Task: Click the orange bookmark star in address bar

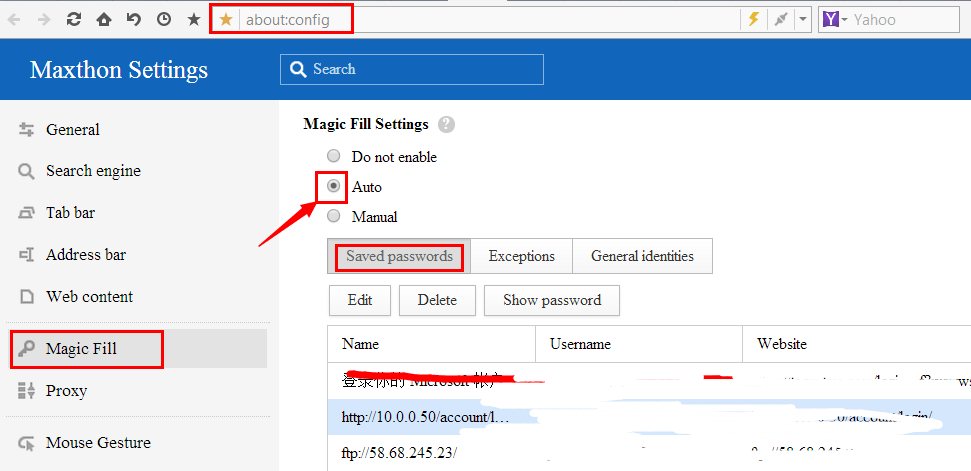Action: (226, 20)
